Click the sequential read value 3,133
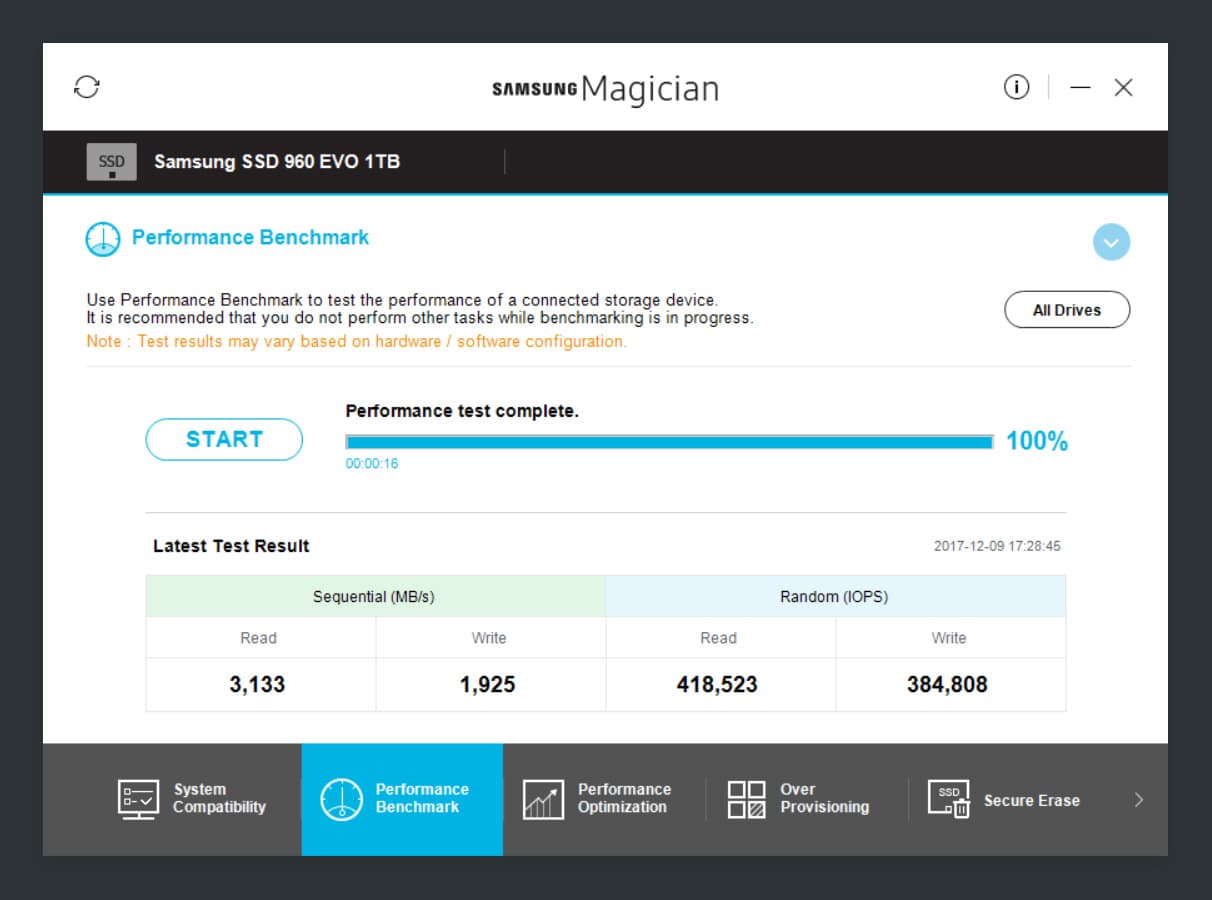The image size is (1212, 900). tap(258, 685)
